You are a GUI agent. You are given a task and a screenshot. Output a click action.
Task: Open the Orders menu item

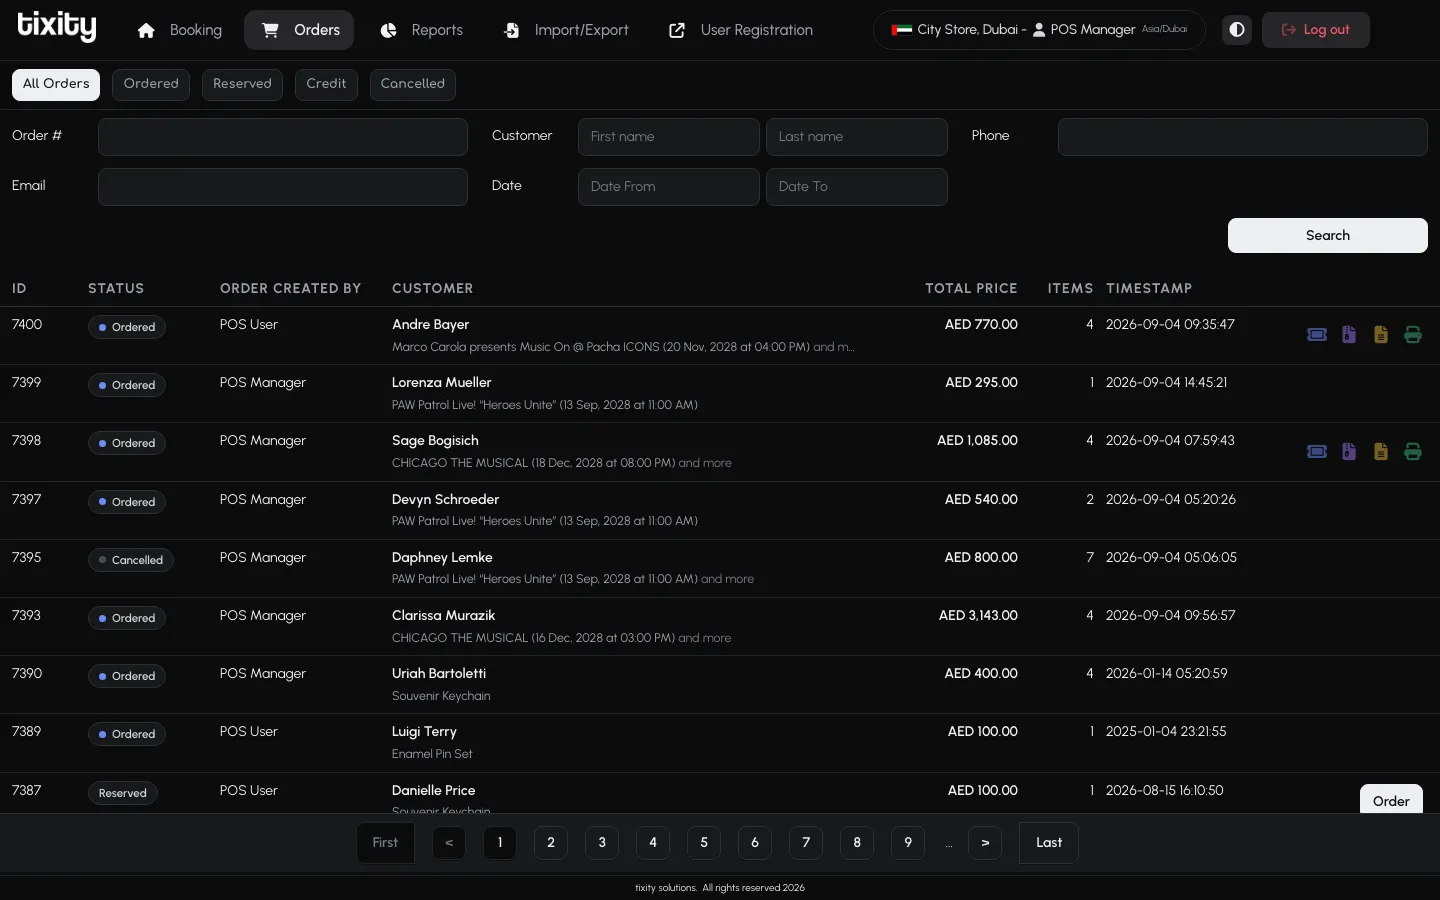point(299,30)
